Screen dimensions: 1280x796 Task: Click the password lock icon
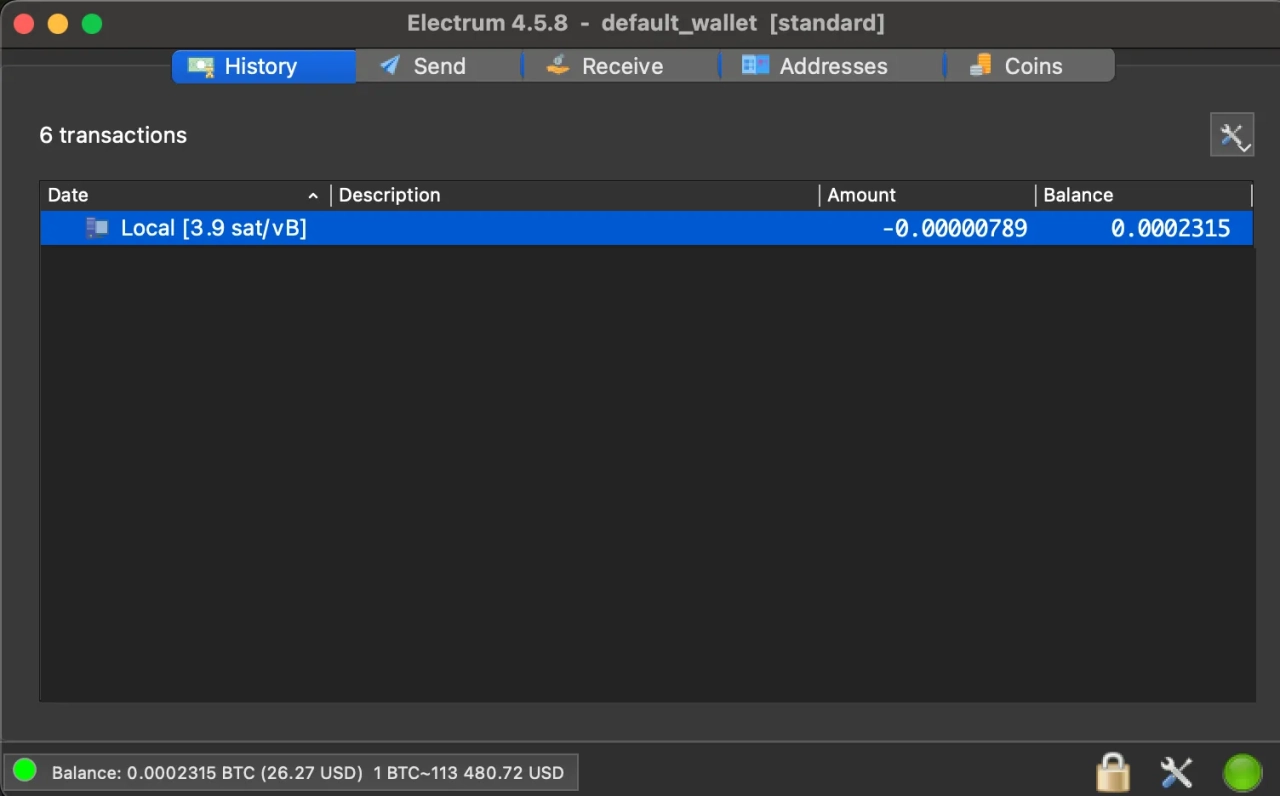pos(1112,772)
